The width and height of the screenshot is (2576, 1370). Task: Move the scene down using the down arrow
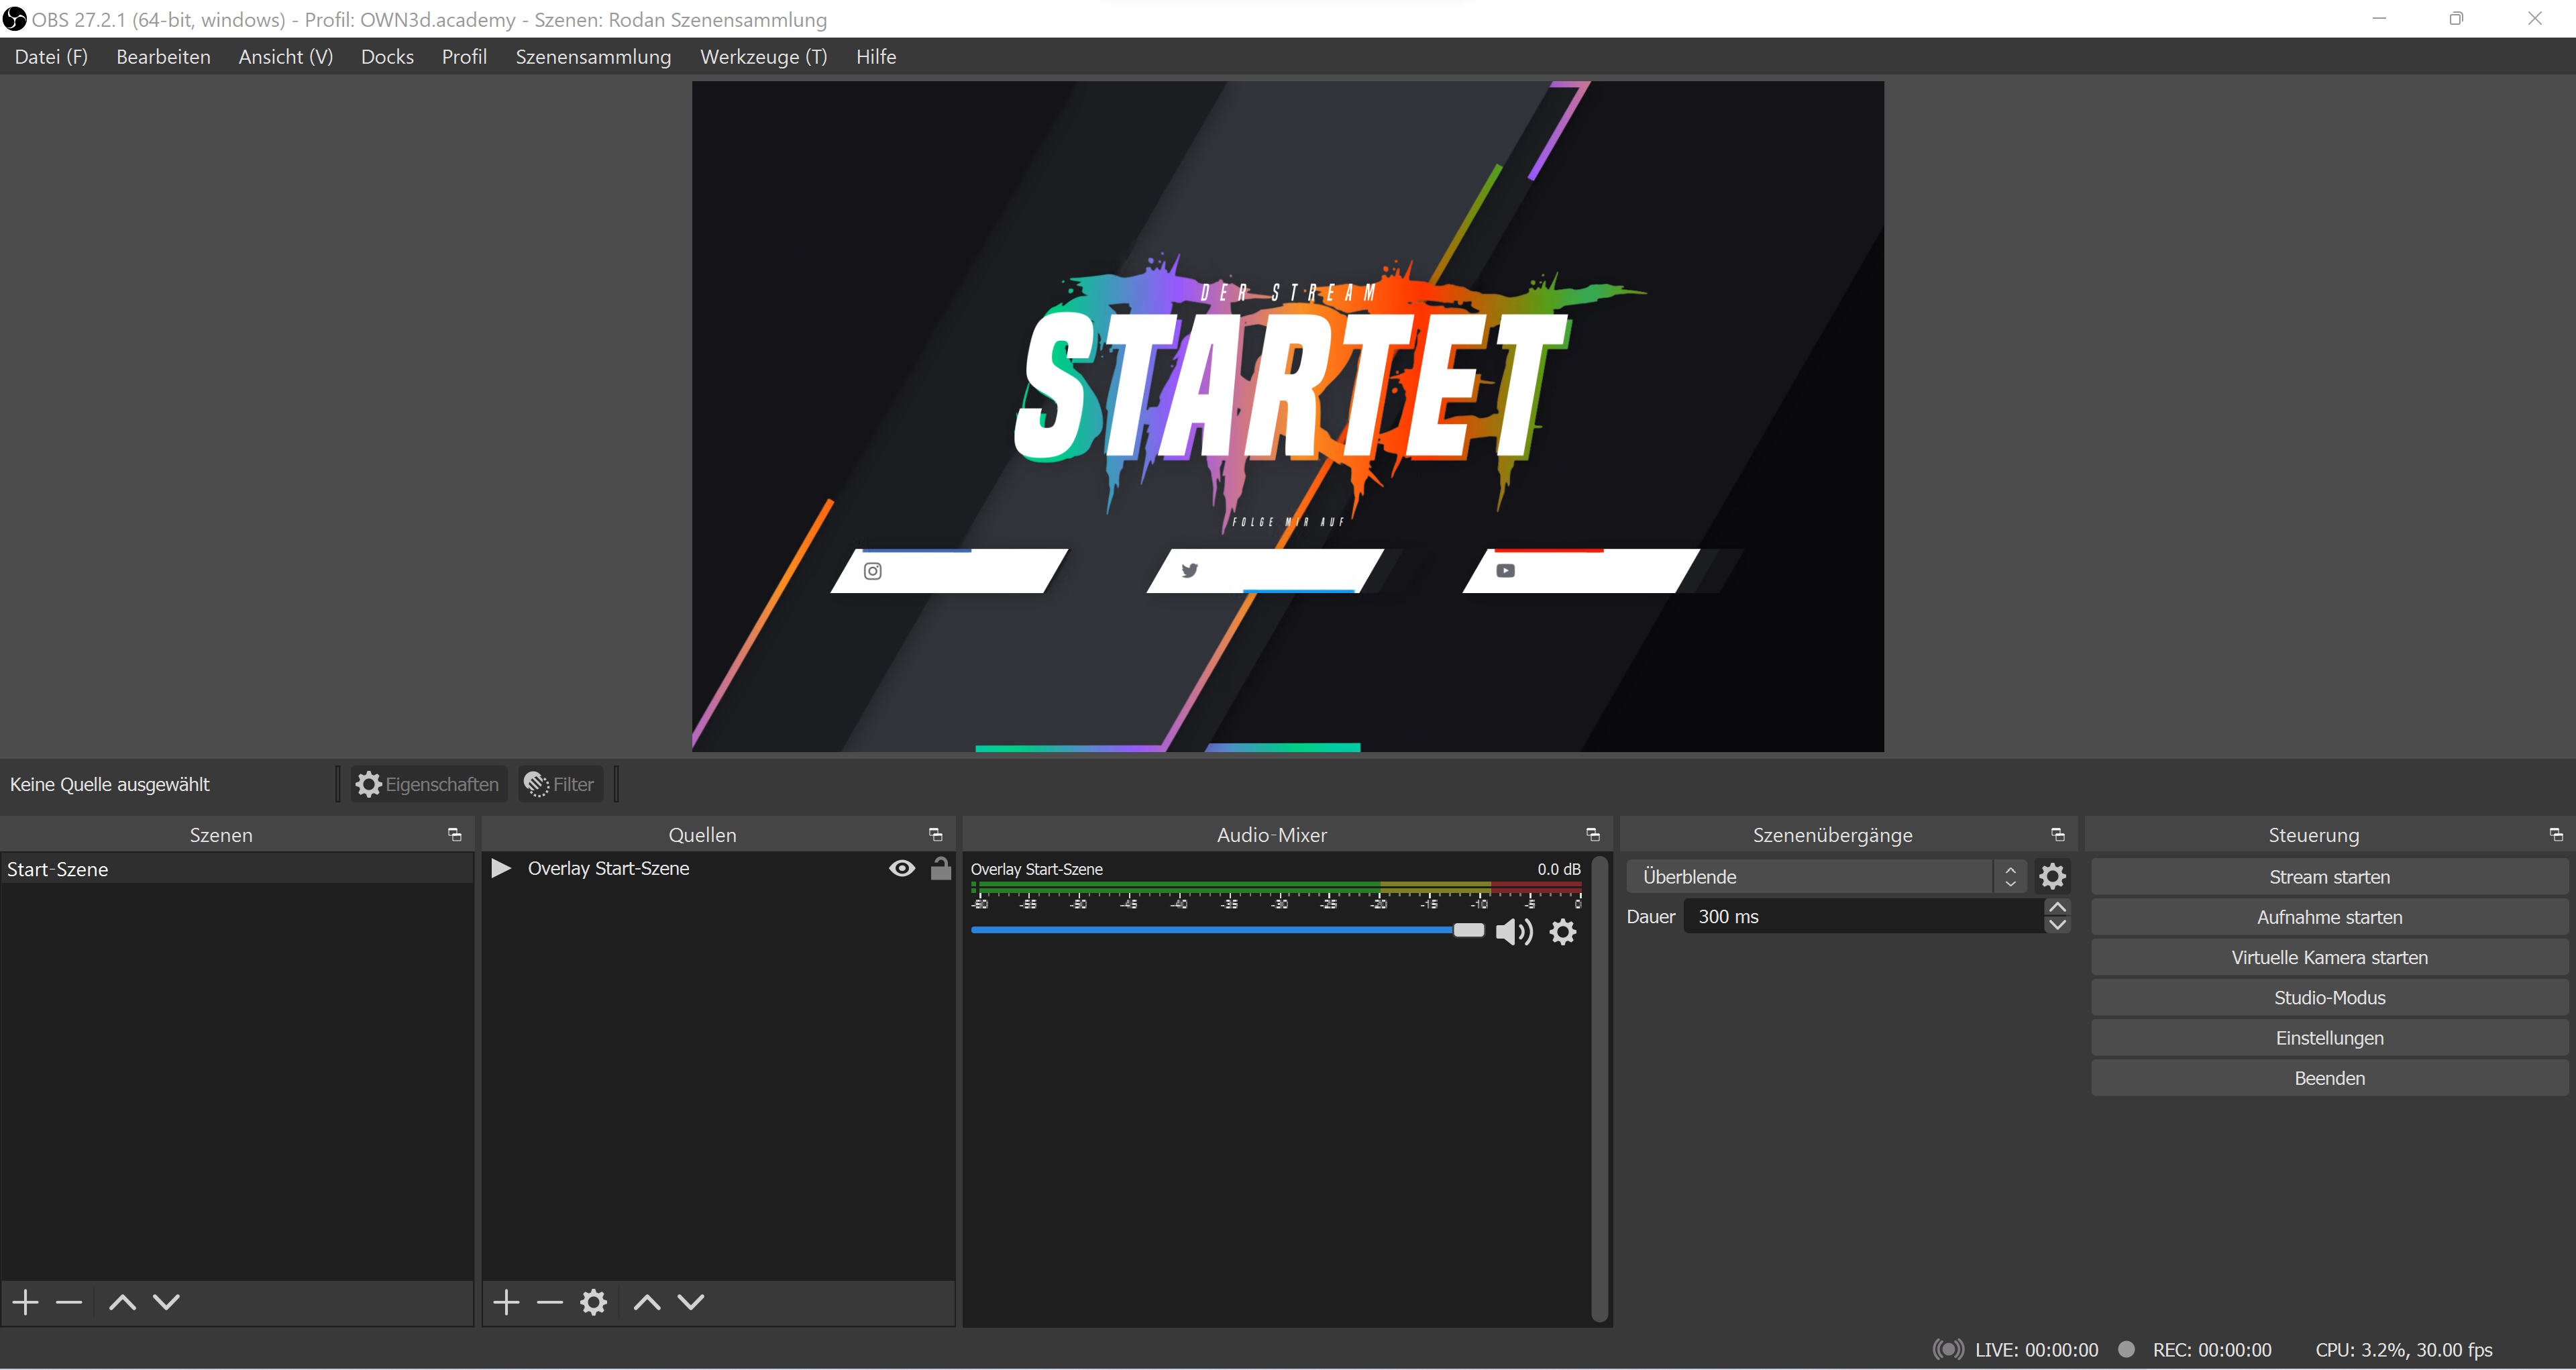166,1301
